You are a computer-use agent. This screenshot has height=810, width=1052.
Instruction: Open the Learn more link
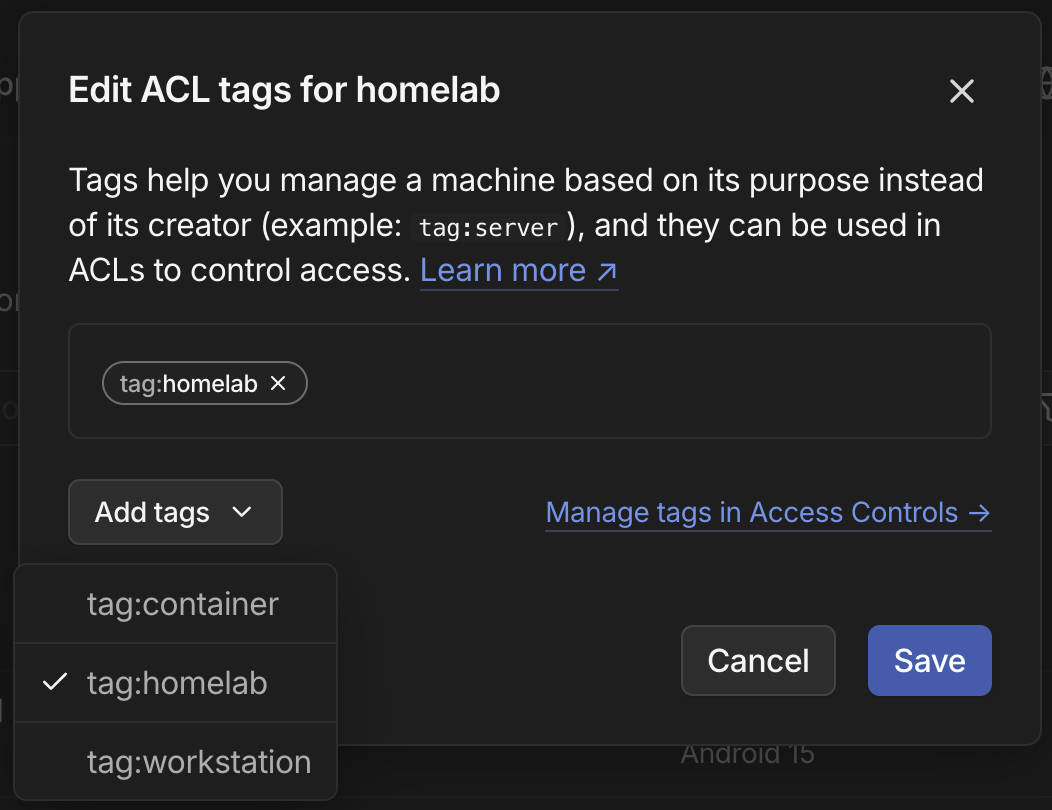pyautogui.click(x=503, y=271)
